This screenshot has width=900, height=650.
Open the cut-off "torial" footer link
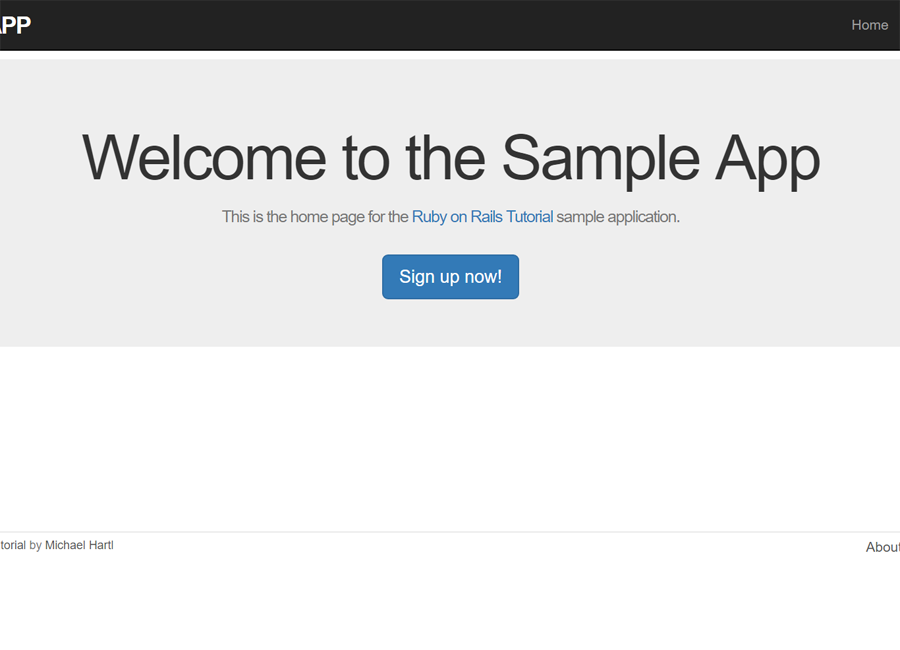point(13,545)
